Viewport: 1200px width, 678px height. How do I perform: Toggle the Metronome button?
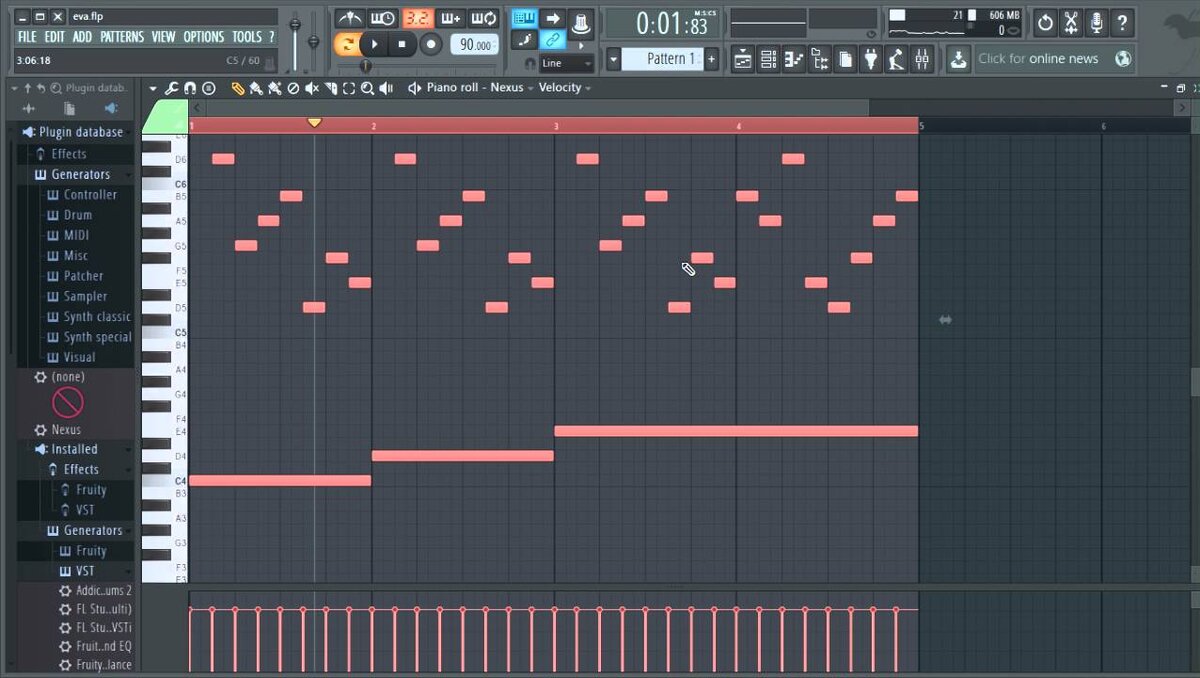click(350, 18)
